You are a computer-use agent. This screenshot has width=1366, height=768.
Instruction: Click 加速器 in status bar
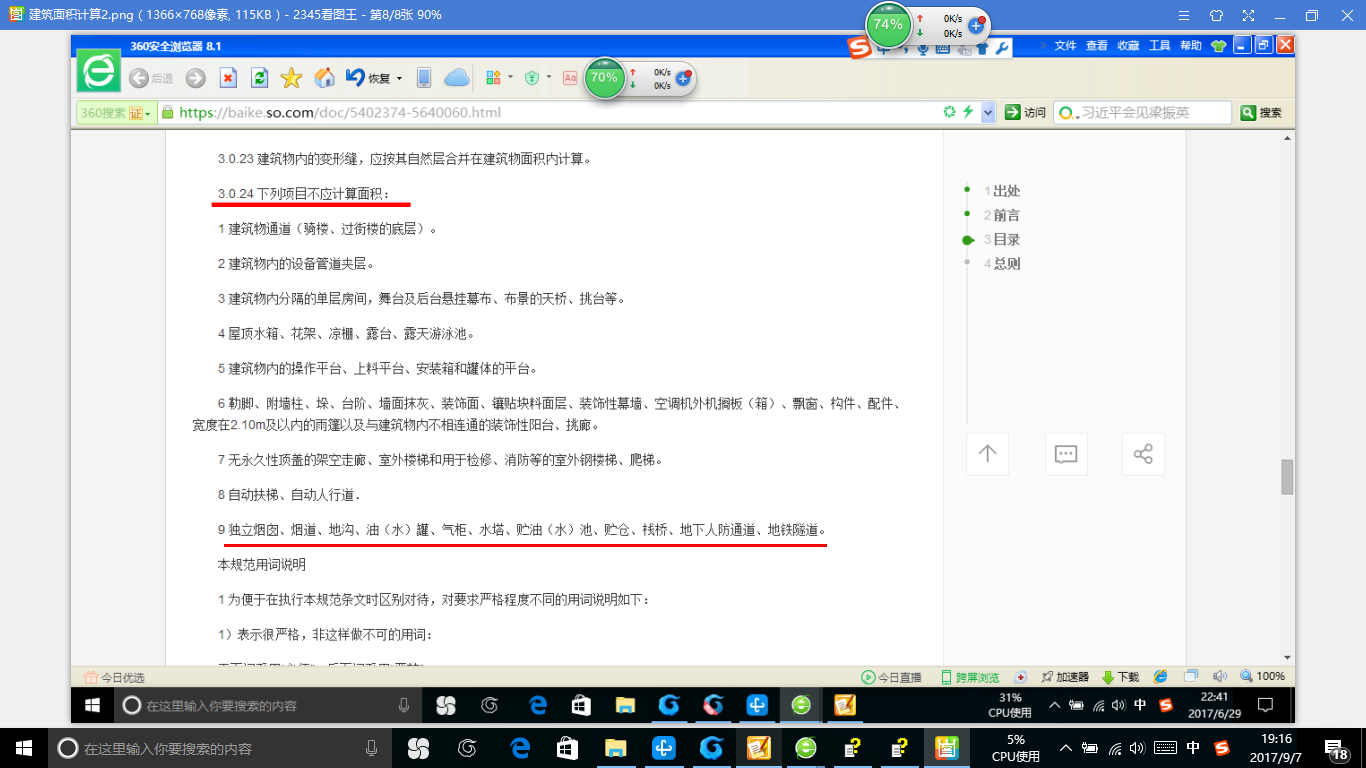click(x=1065, y=677)
